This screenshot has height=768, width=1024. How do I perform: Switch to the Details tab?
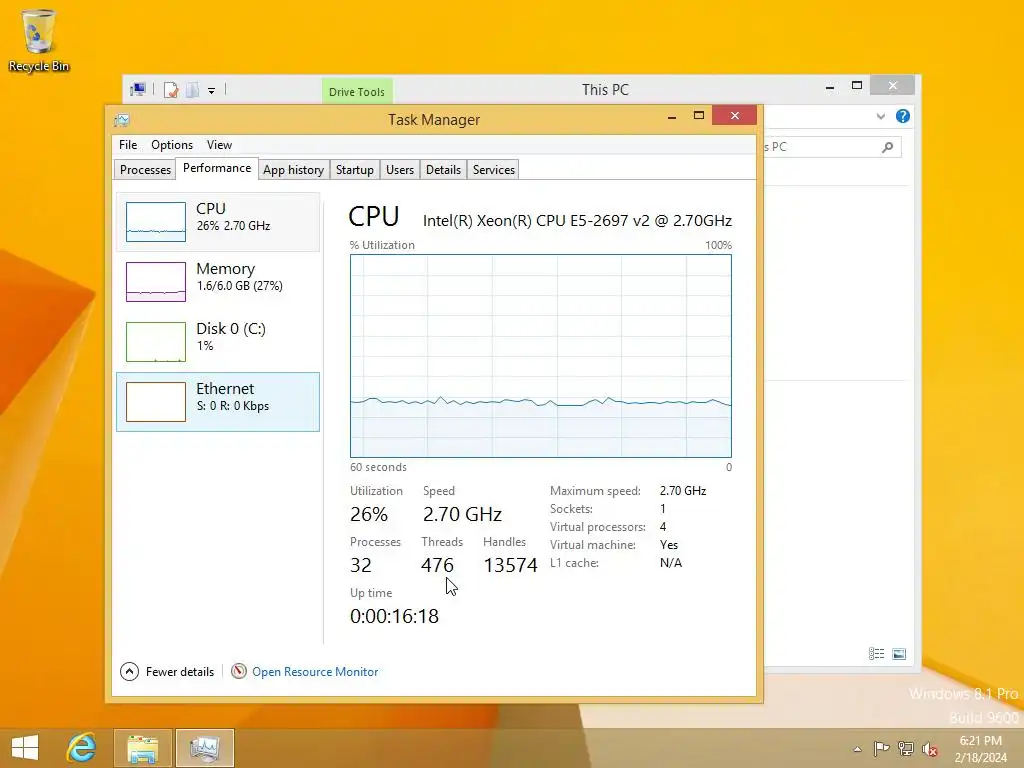pyautogui.click(x=443, y=170)
